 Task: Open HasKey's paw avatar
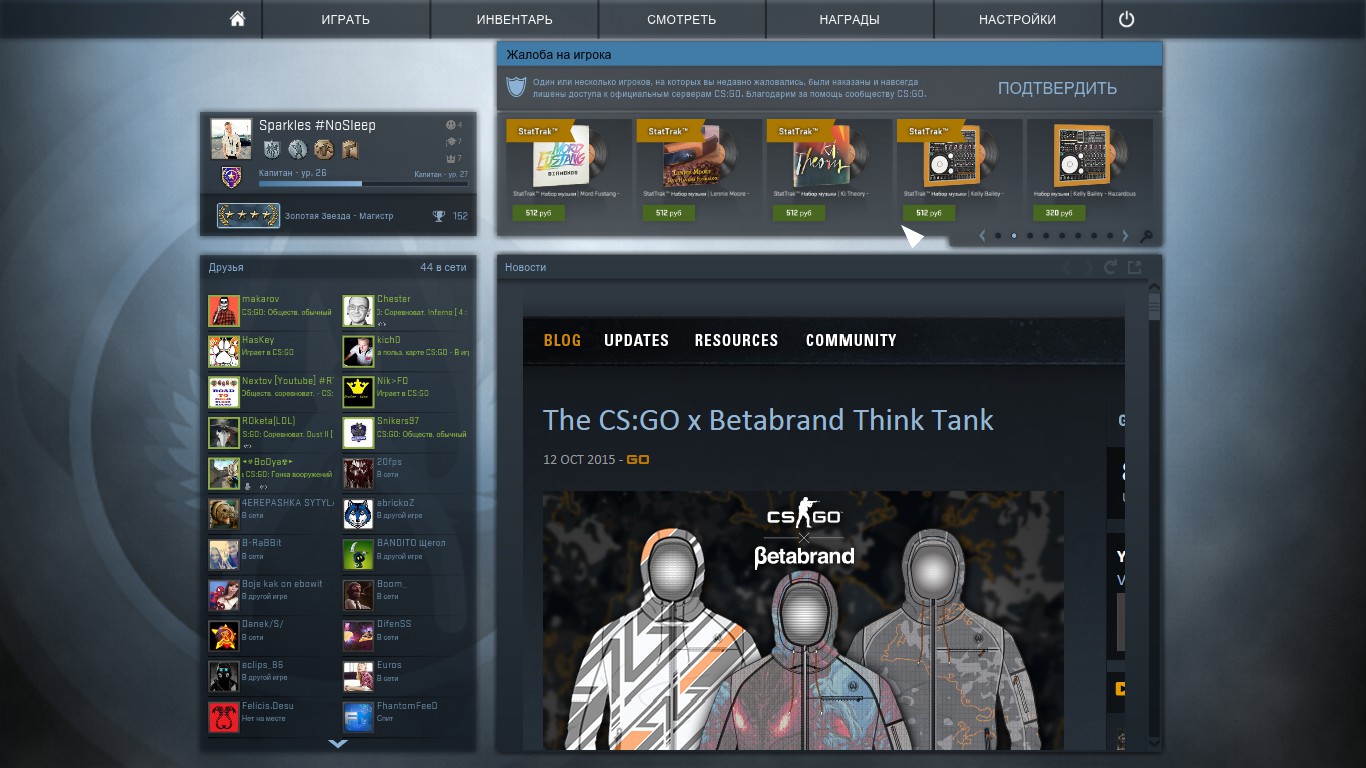click(x=224, y=352)
